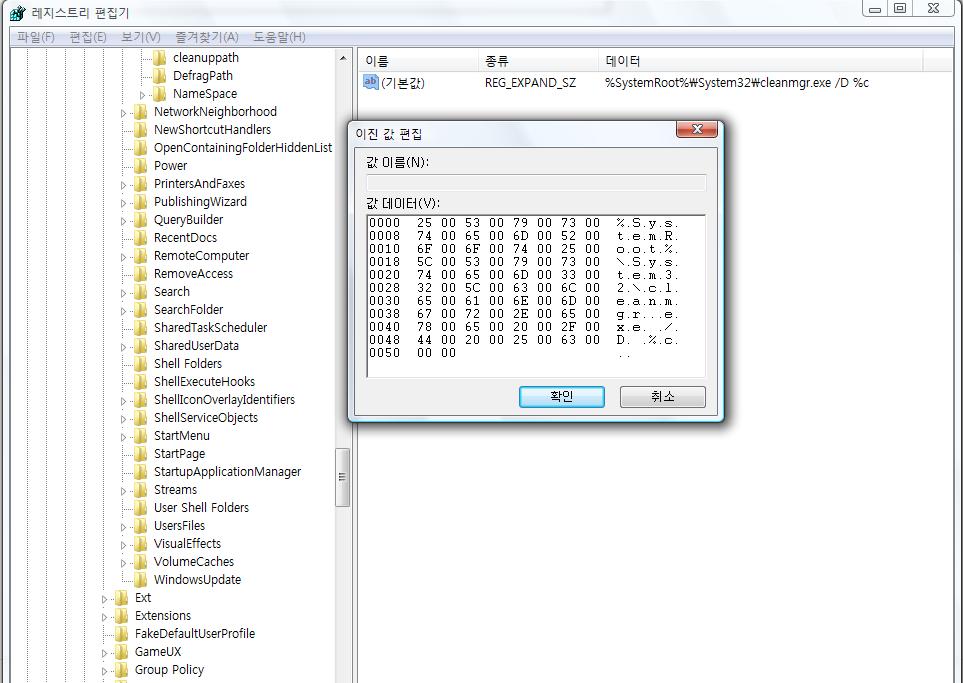Click the Shell Folders folder icon

141,364
